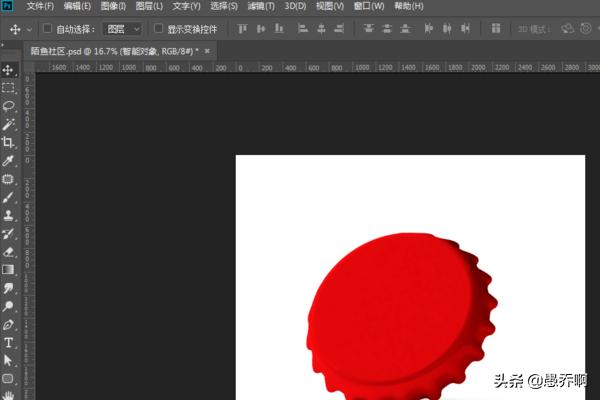Open the 窗口(W) menu

pyautogui.click(x=368, y=6)
